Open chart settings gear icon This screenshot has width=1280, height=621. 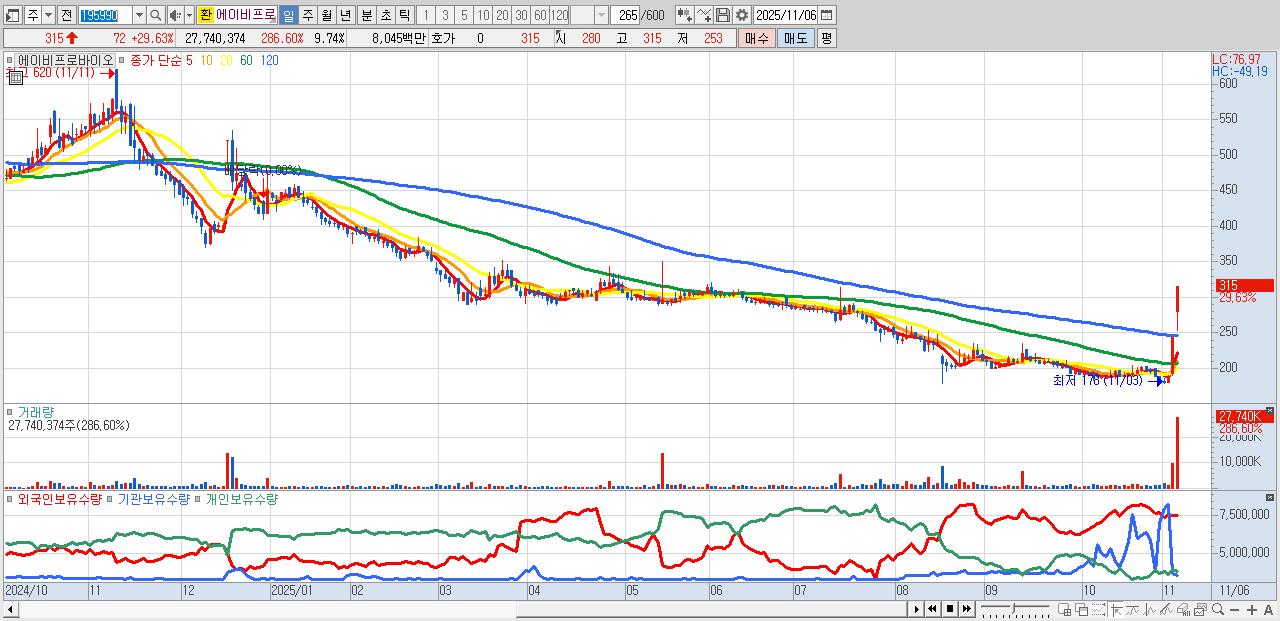tap(742, 15)
